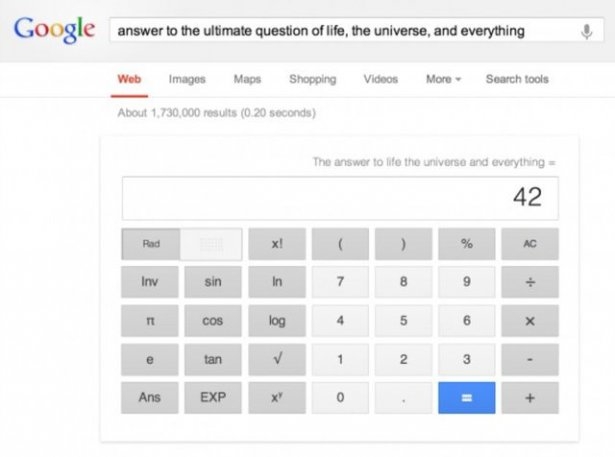The image size is (615, 457).
Task: Select Rad angle mode
Action: pyautogui.click(x=151, y=244)
